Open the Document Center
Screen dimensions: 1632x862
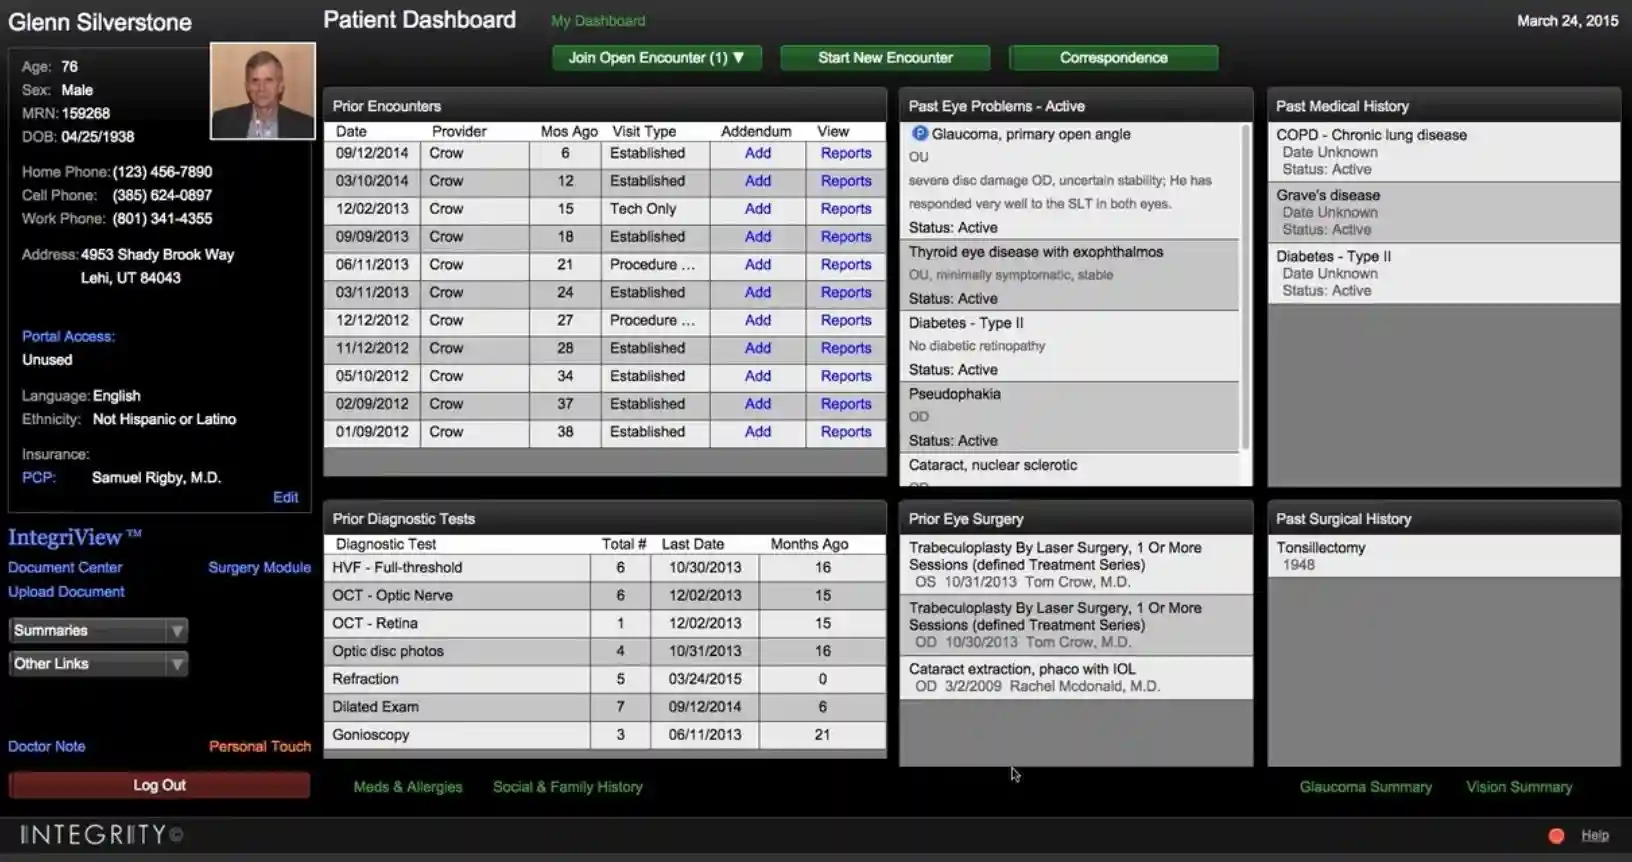click(x=65, y=567)
